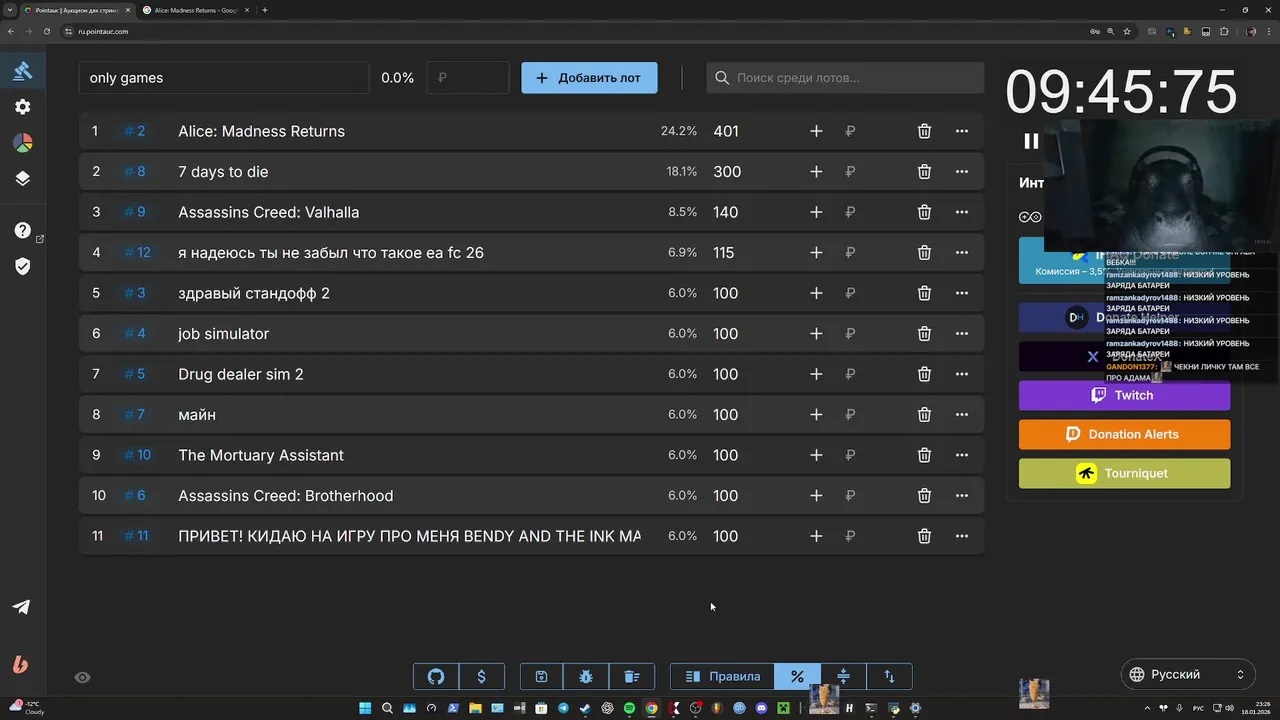This screenshot has height=720, width=1280.
Task: Open the Русский language dropdown
Action: (1187, 675)
